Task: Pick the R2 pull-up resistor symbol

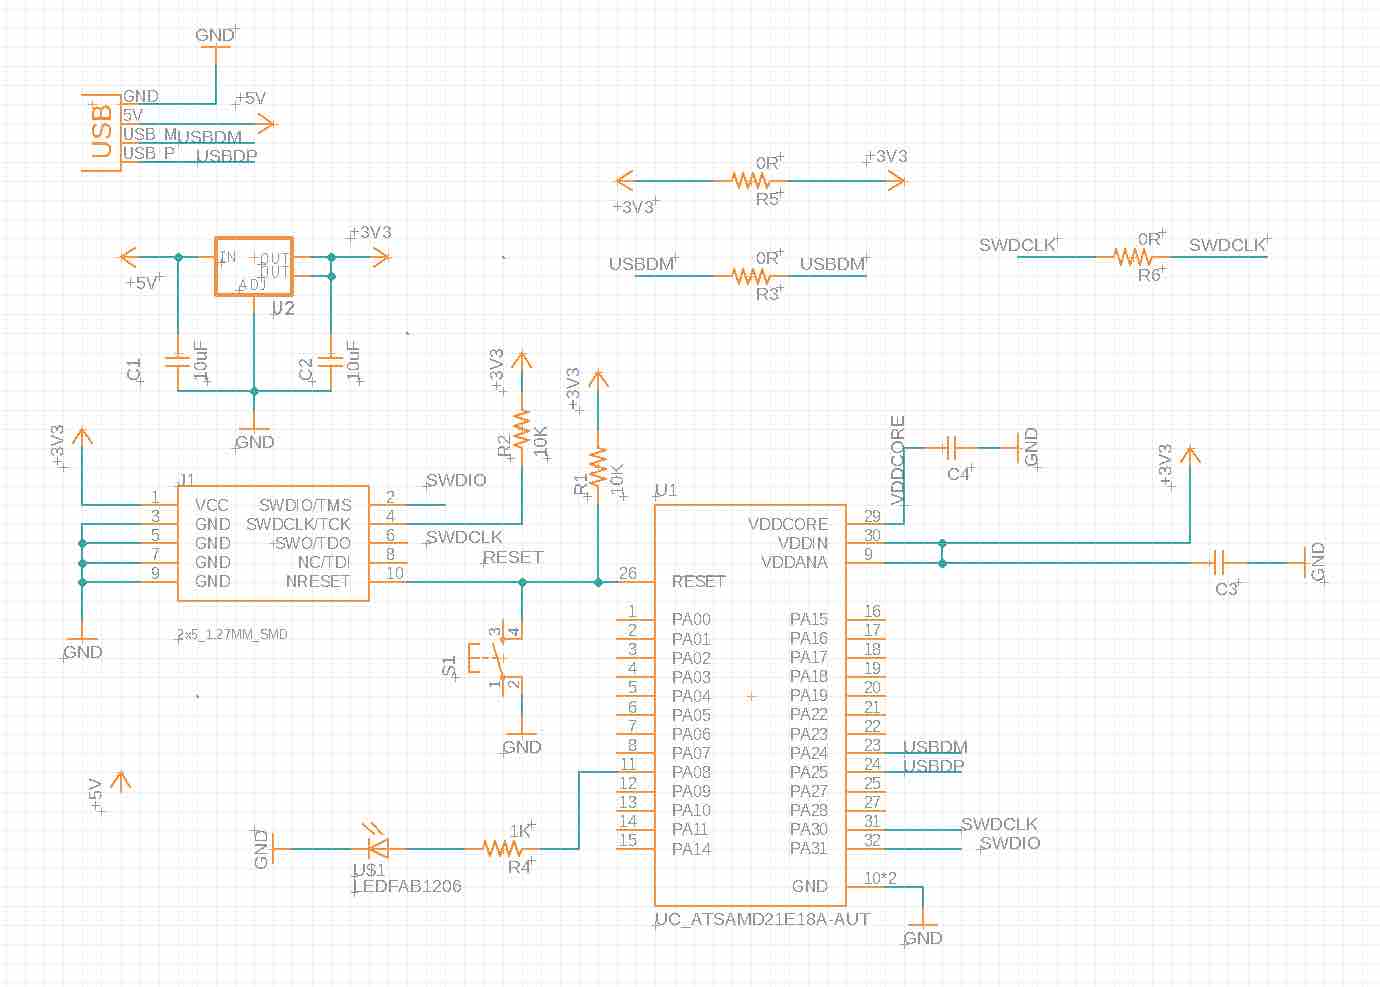Action: click(x=521, y=428)
